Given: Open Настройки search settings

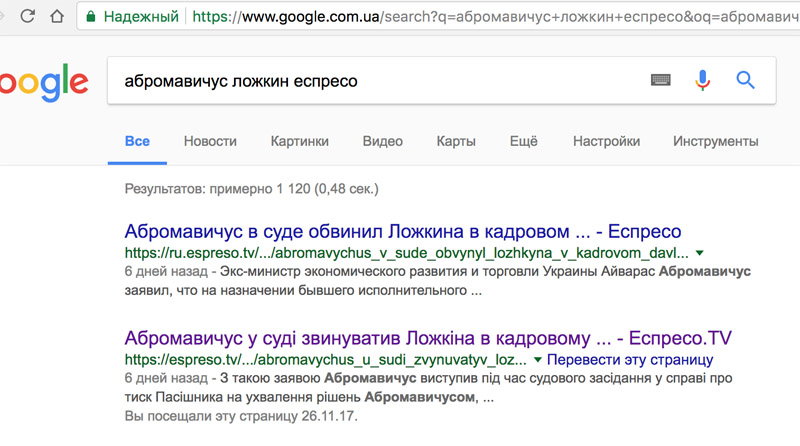Looking at the screenshot, I should point(606,141).
